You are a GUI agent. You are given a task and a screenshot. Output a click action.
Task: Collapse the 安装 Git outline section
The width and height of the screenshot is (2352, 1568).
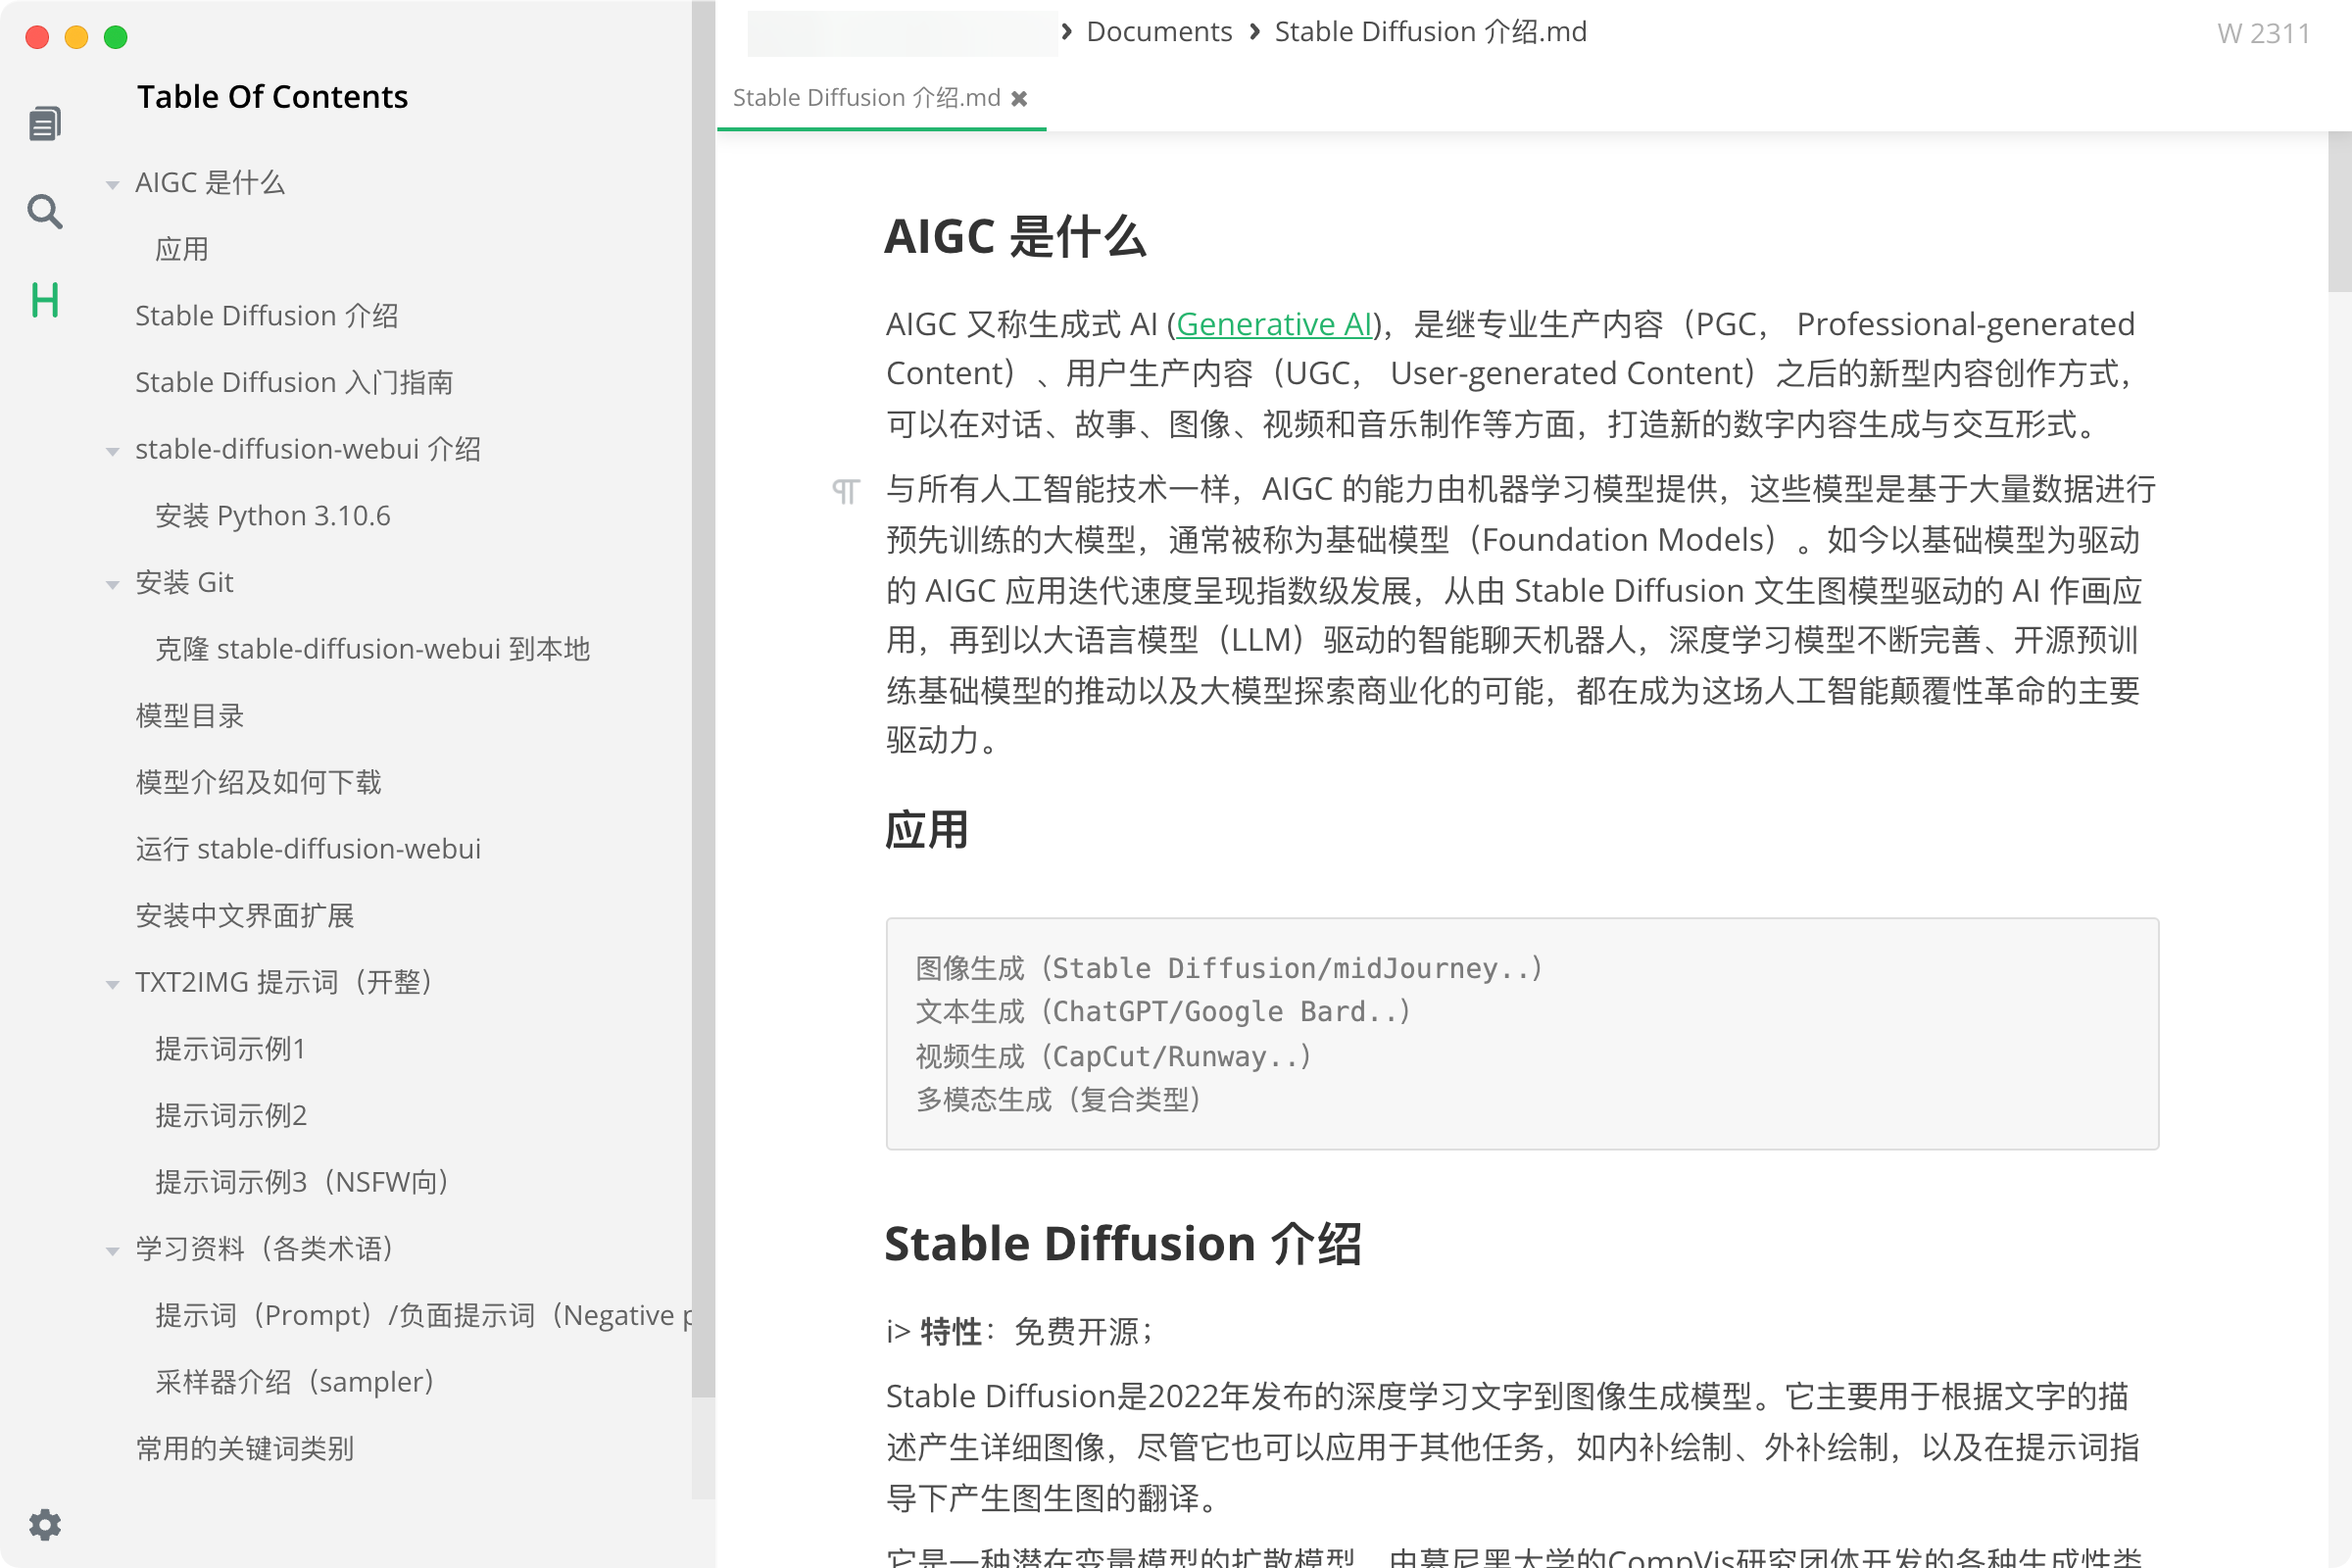[113, 584]
